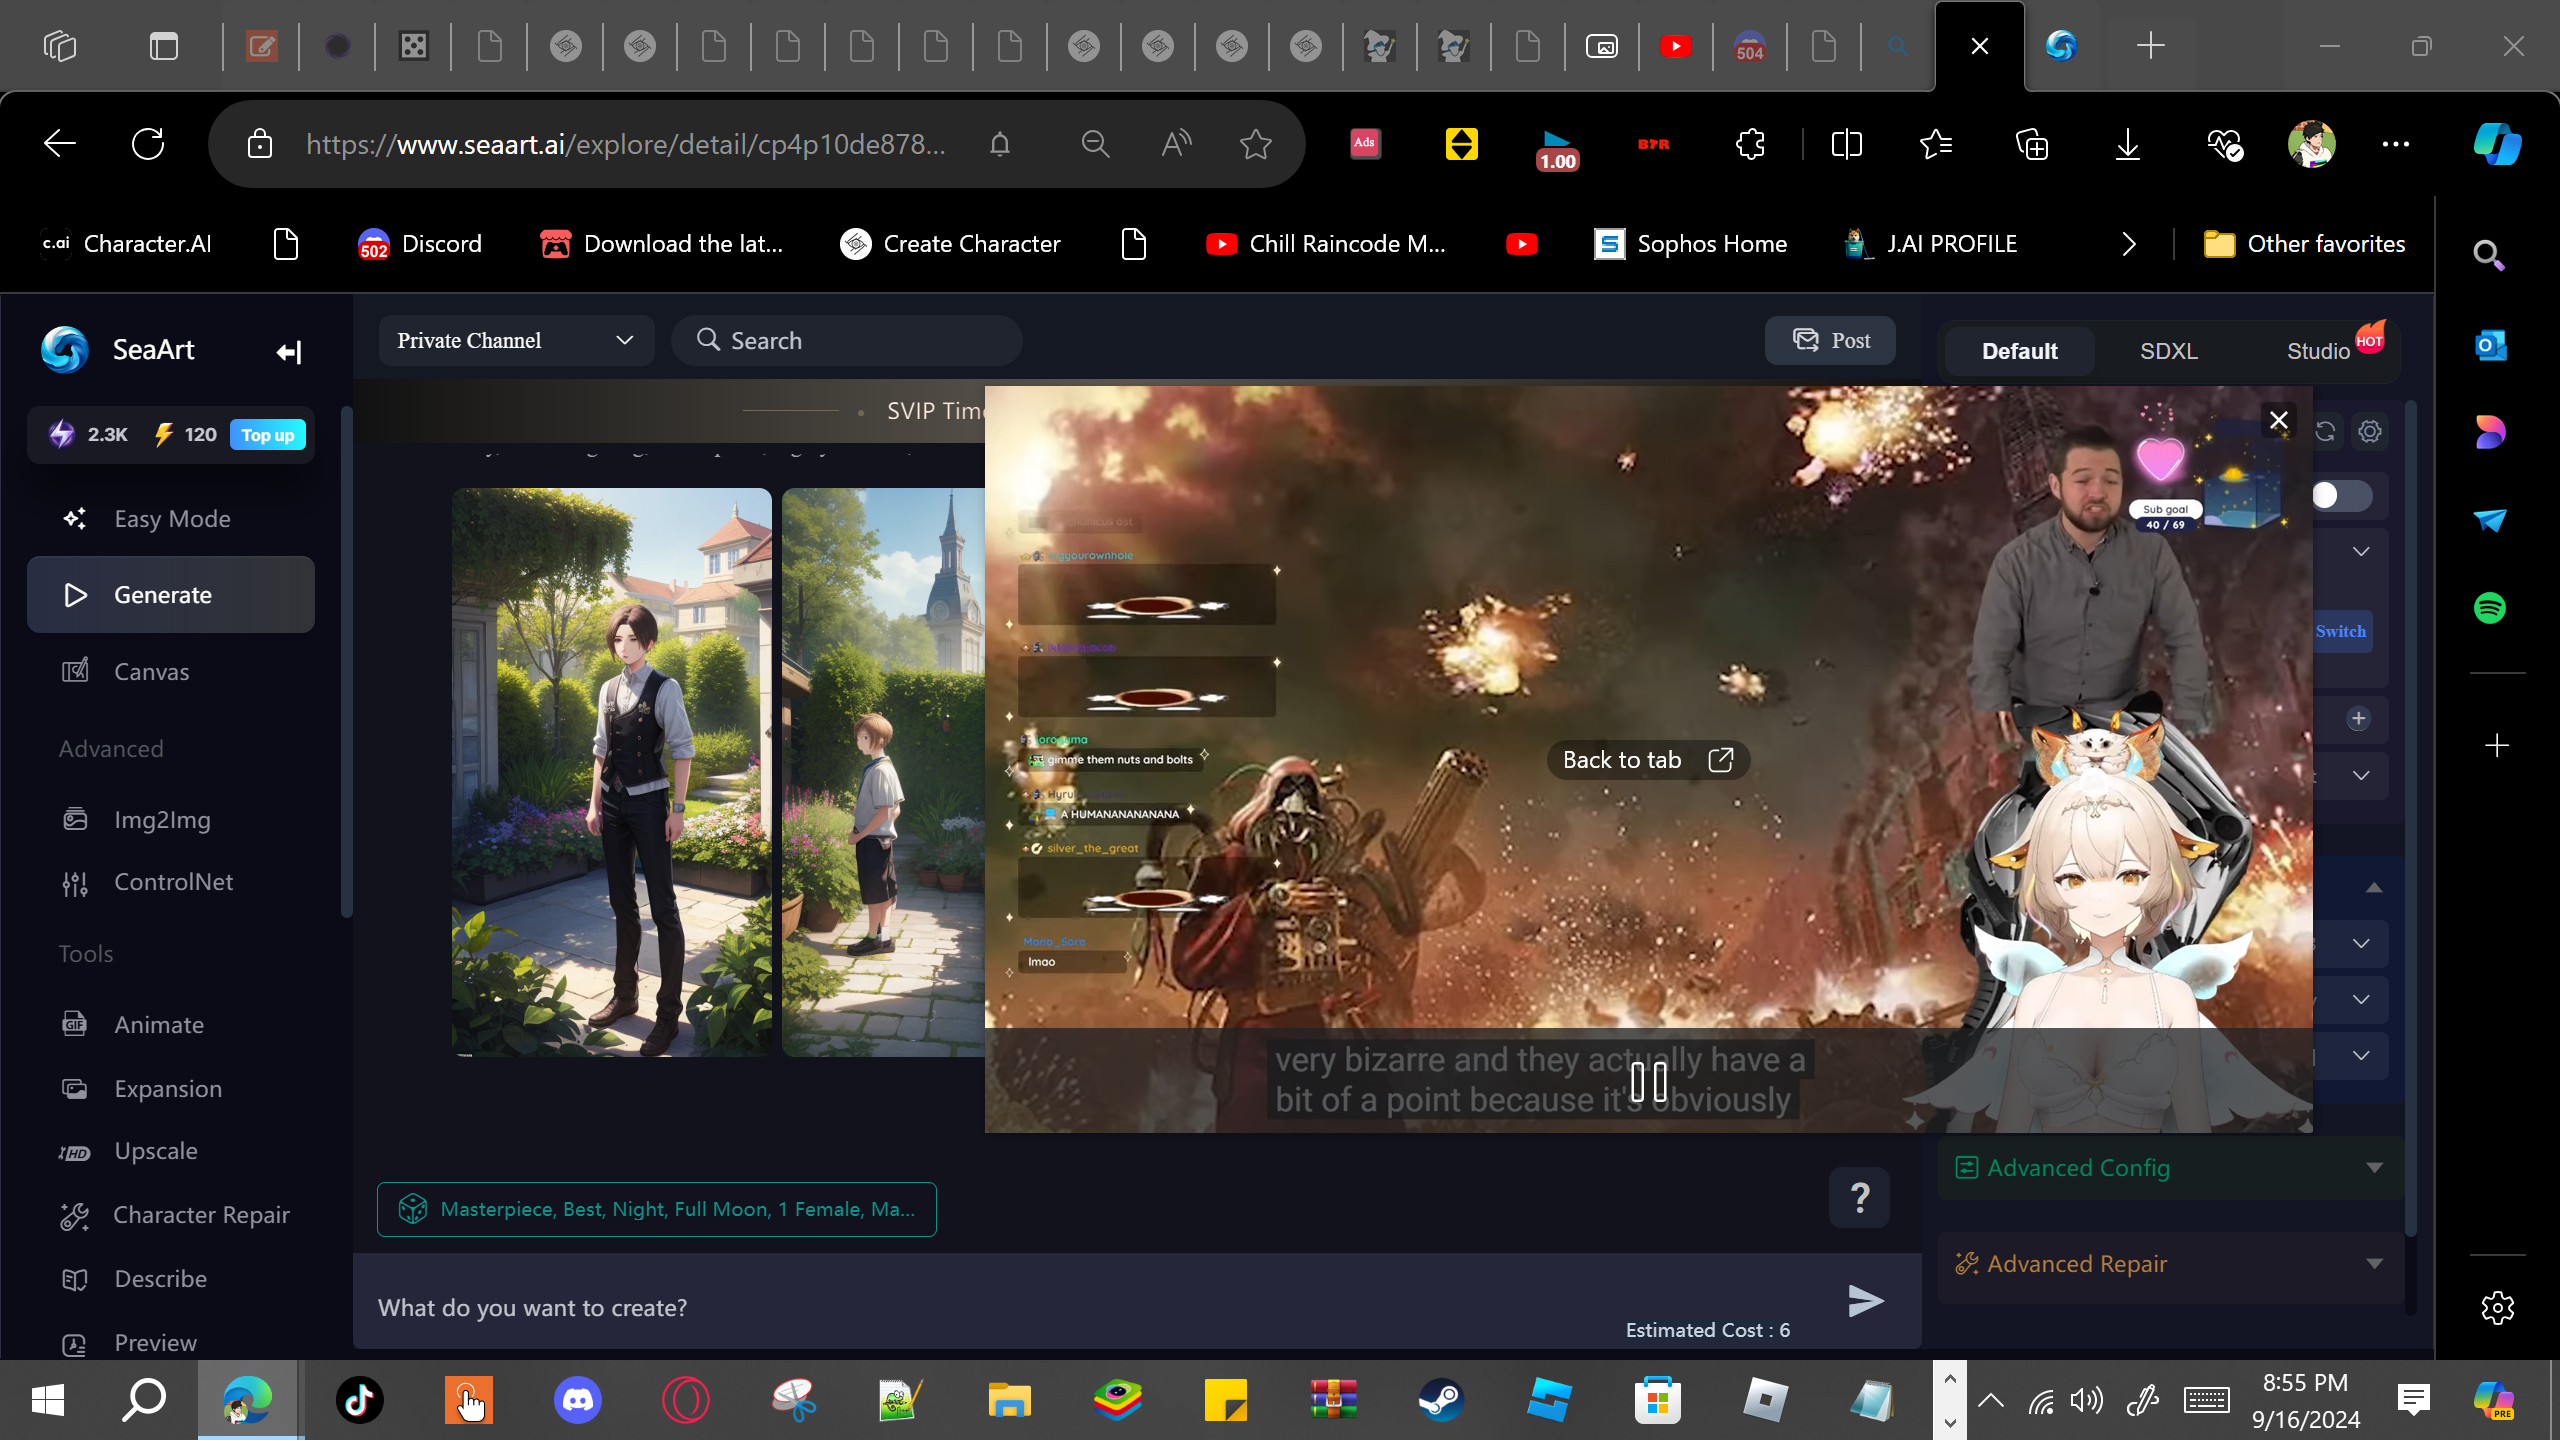Open the browser settings and more menu
Image resolution: width=2560 pixels, height=1440 pixels.
[x=2396, y=144]
